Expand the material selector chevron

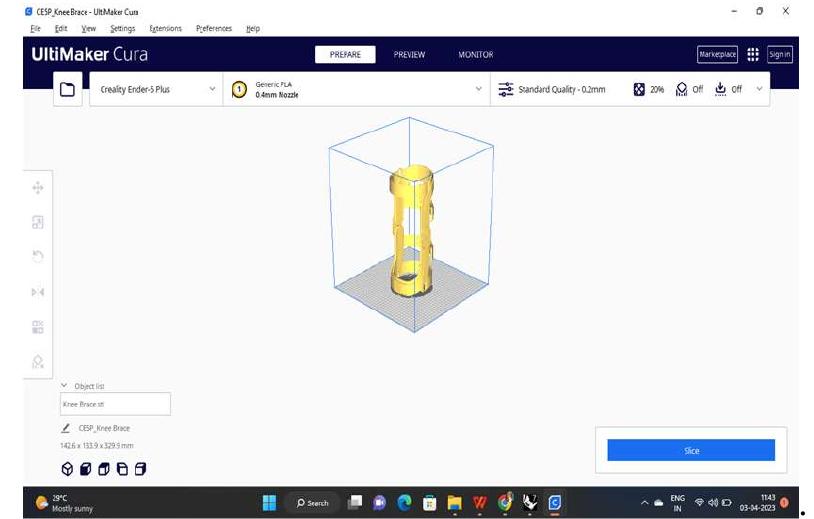click(x=479, y=89)
